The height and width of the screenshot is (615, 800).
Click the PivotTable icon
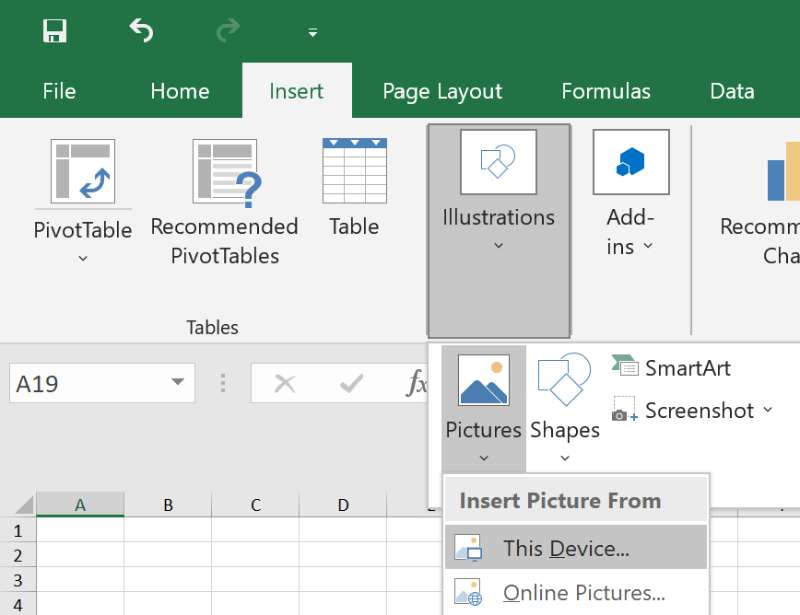point(83,171)
